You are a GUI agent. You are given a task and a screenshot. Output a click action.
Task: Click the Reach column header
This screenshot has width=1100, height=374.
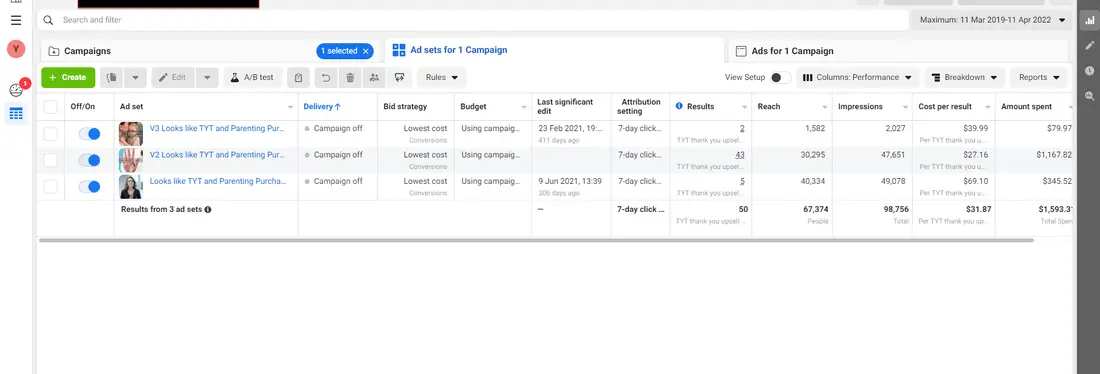point(769,107)
